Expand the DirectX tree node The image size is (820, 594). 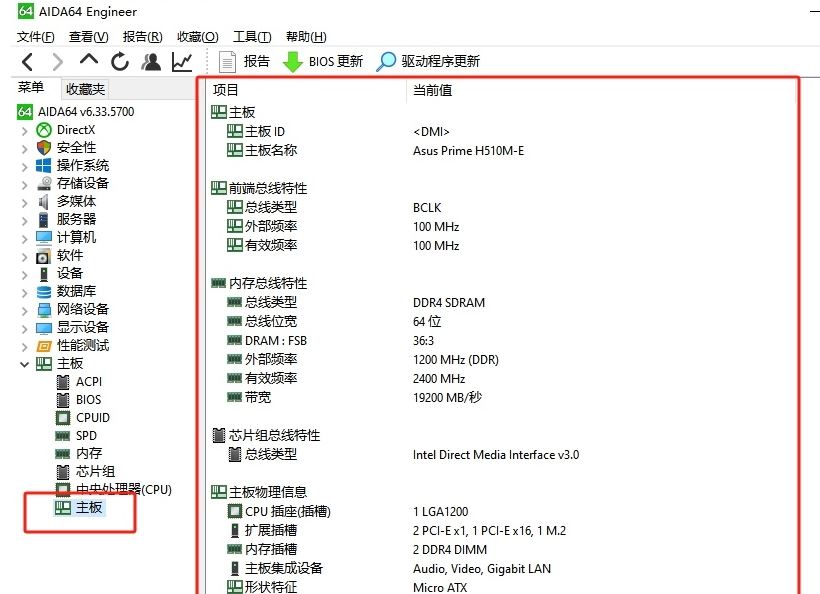click(x=24, y=130)
